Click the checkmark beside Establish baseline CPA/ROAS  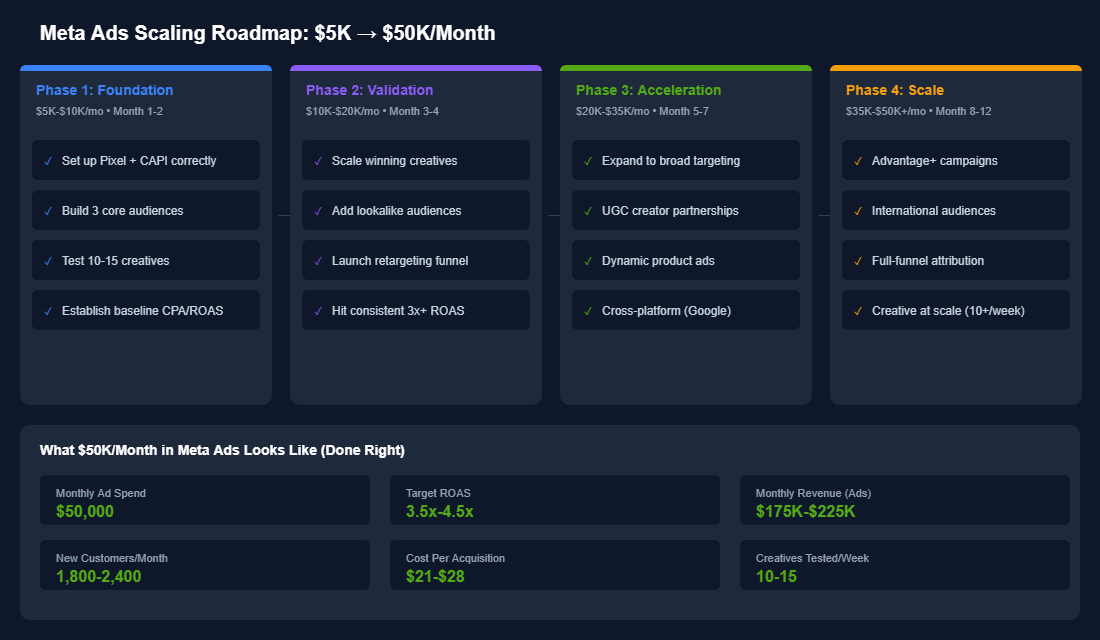51,310
